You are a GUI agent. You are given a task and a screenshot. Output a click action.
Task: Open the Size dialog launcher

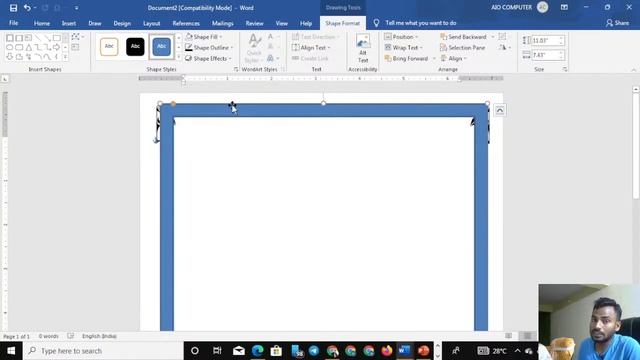tap(565, 69)
